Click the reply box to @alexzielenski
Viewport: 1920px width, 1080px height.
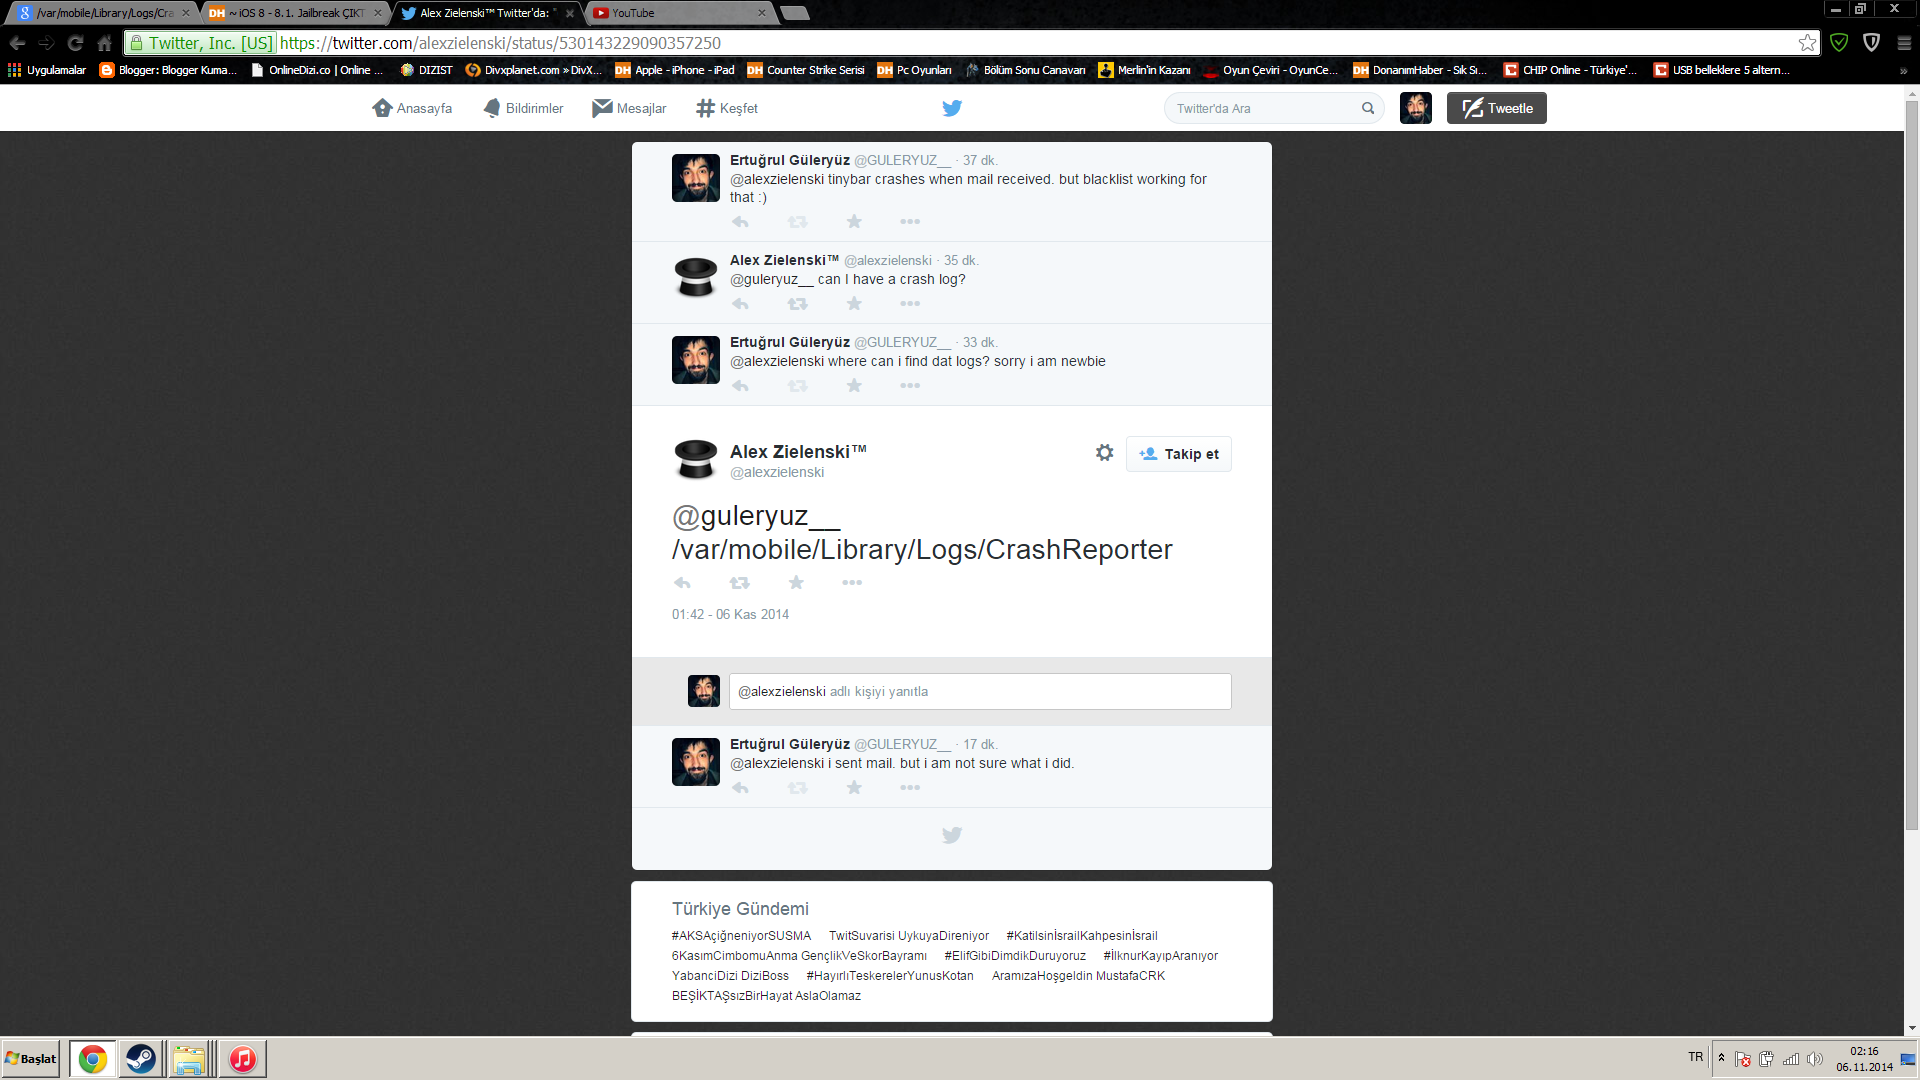pyautogui.click(x=980, y=691)
